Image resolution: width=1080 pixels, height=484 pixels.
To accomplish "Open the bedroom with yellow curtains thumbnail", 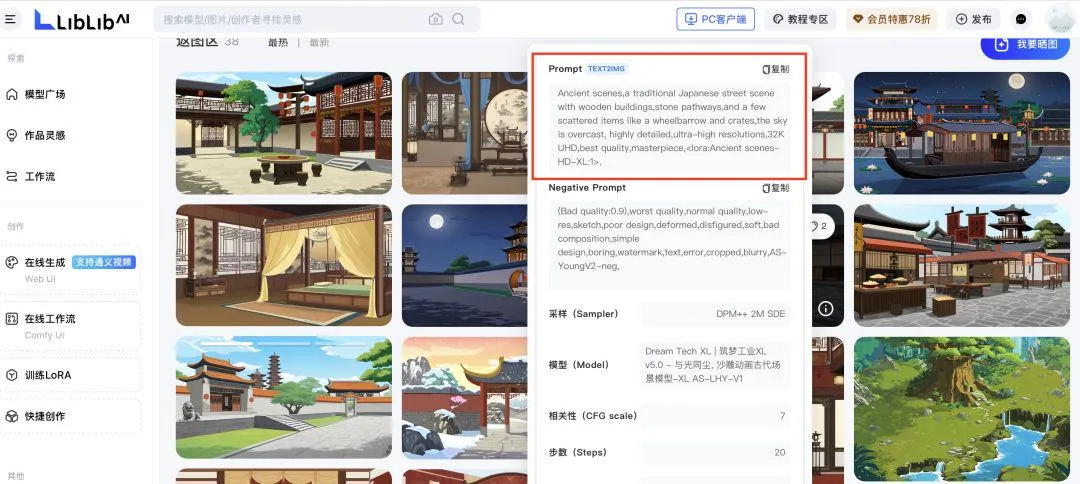I will [x=284, y=265].
